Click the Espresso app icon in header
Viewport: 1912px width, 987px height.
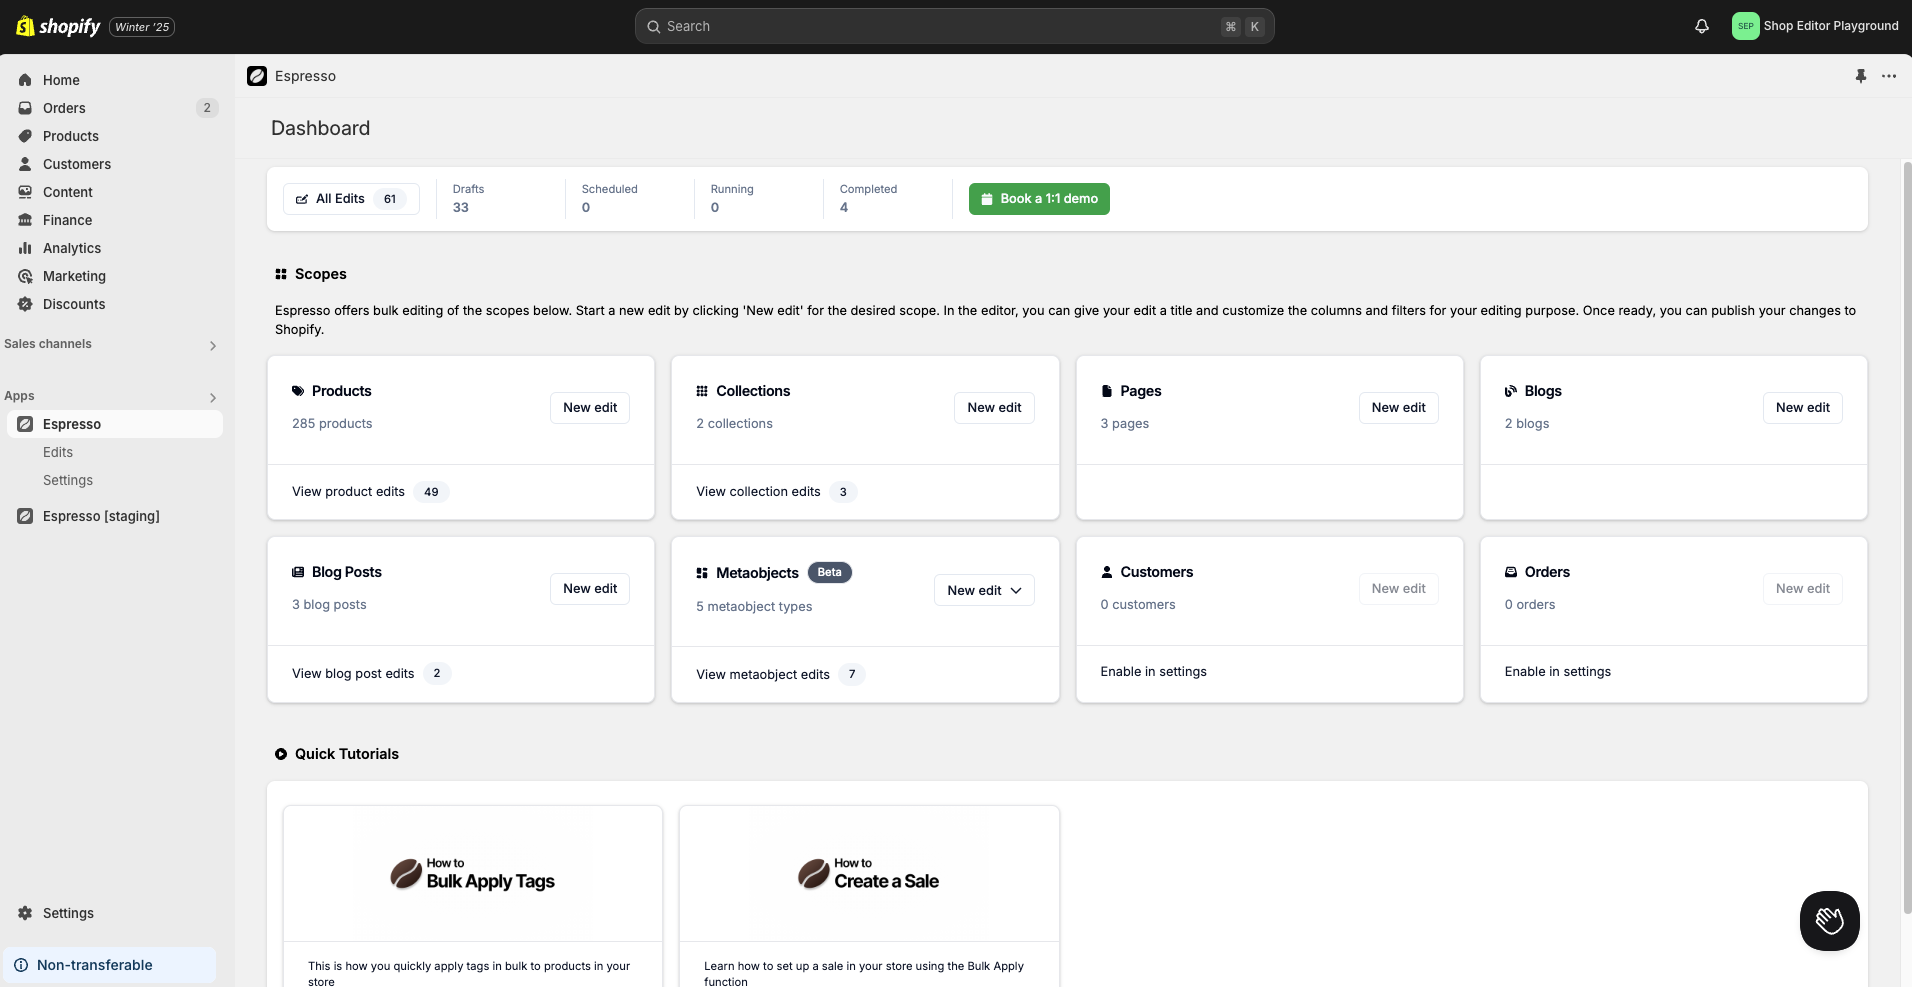(257, 76)
